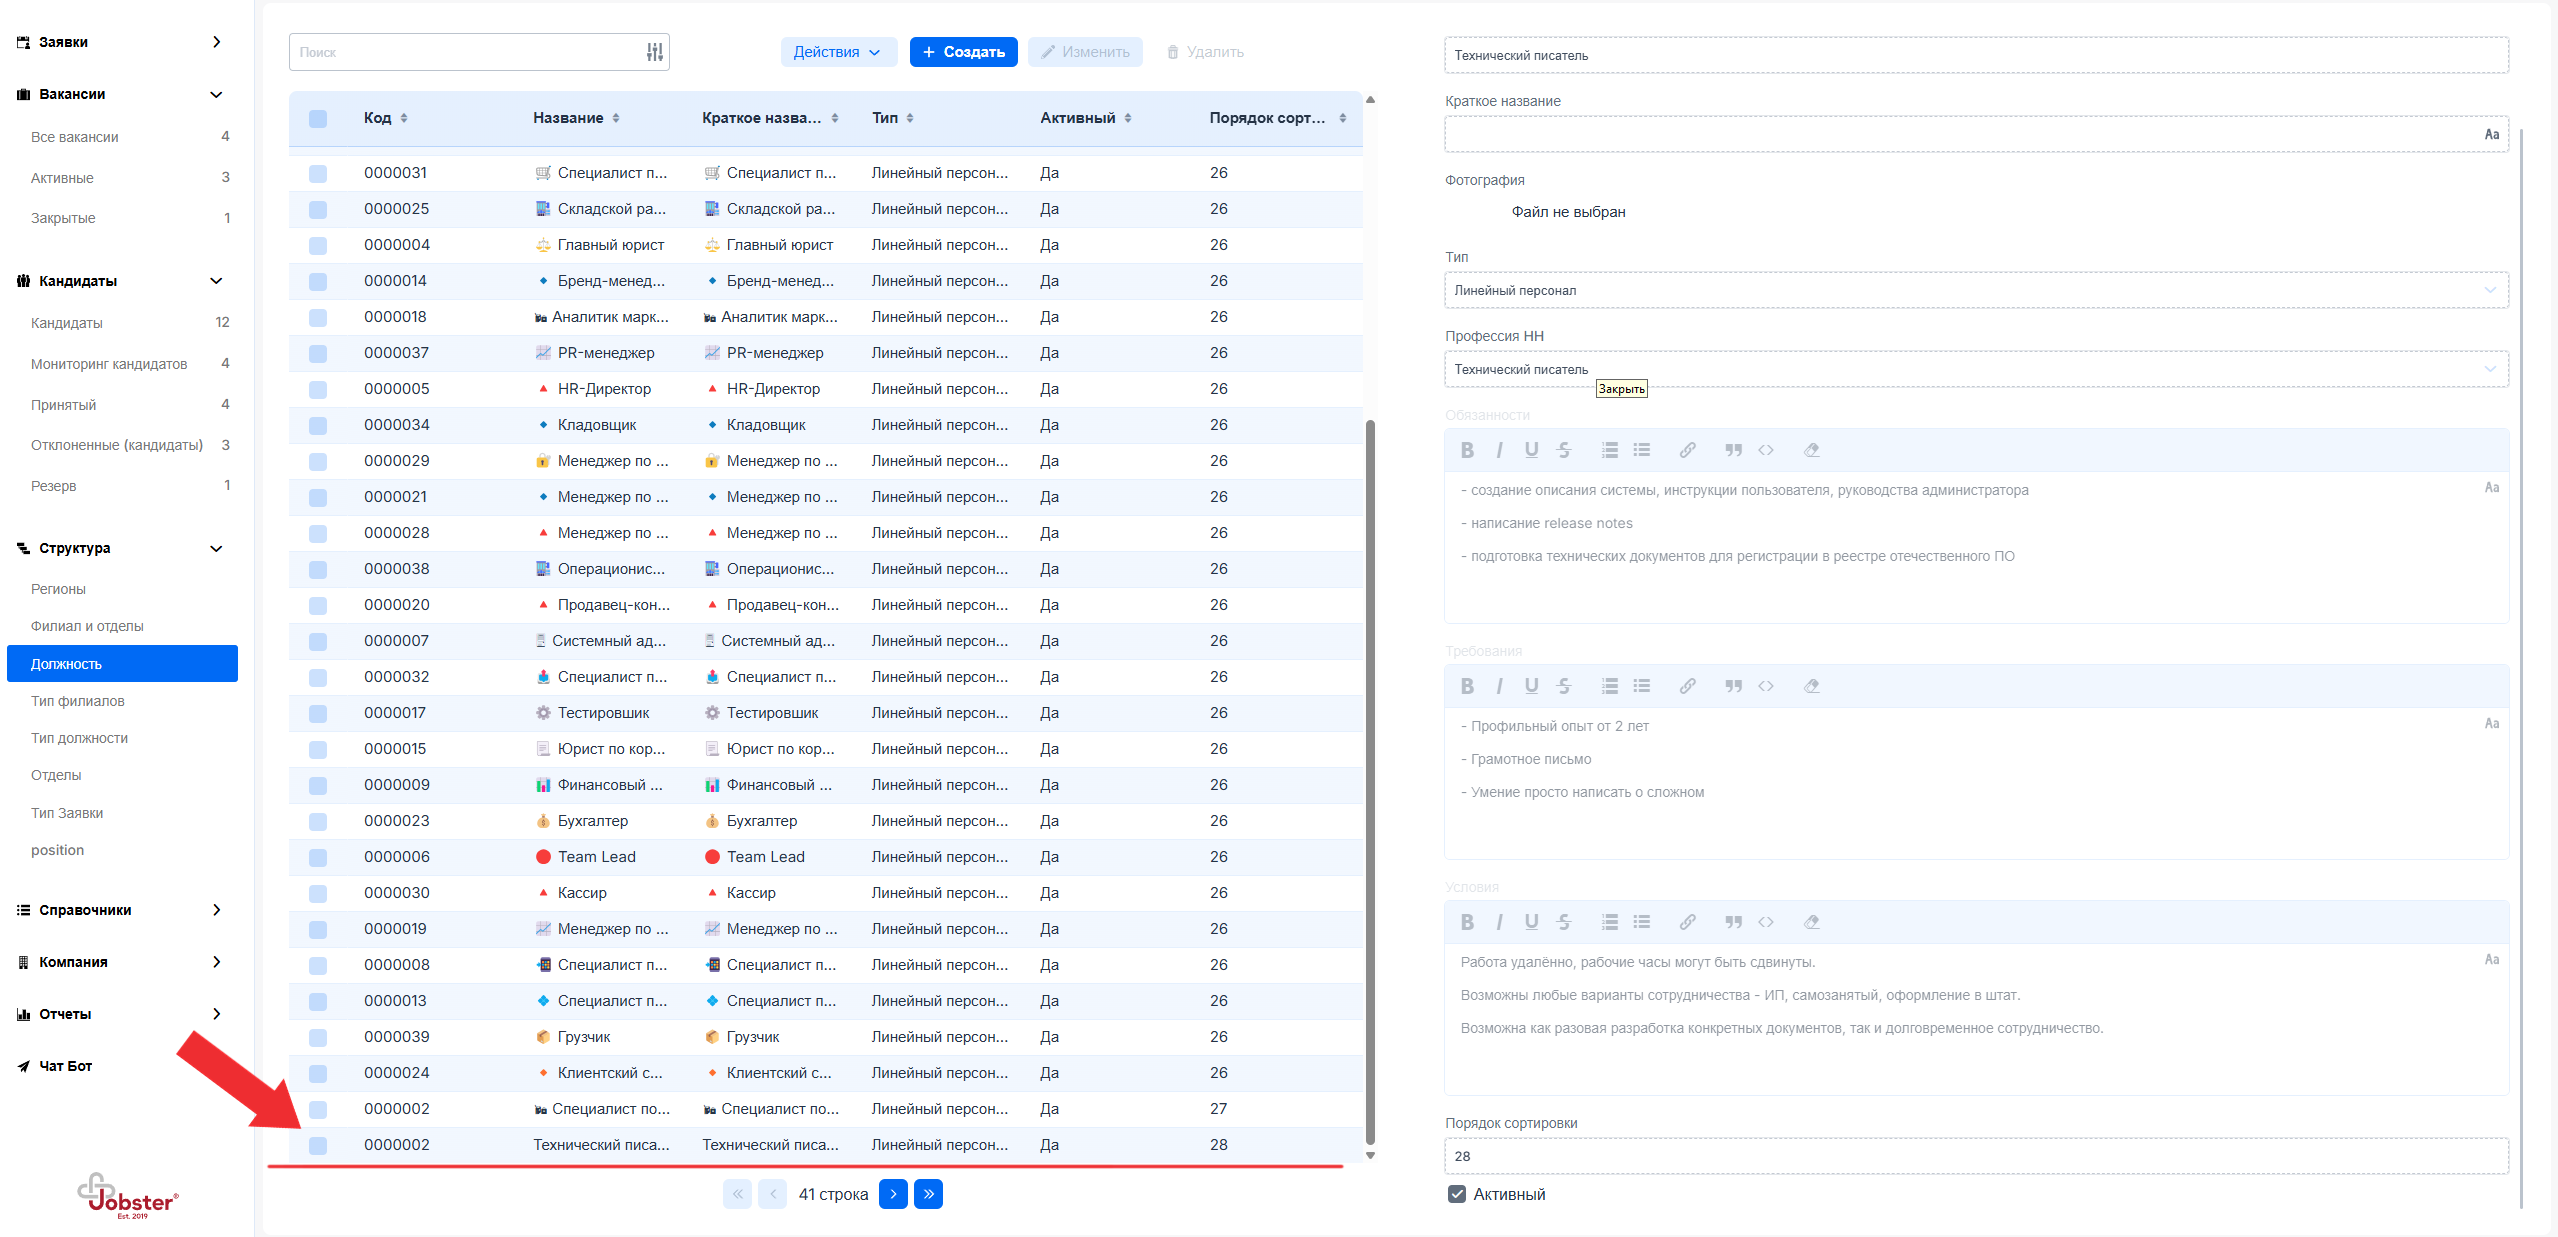Click blockquote icon in Обязанности toolbar
This screenshot has height=1237, width=2558.
point(1733,450)
